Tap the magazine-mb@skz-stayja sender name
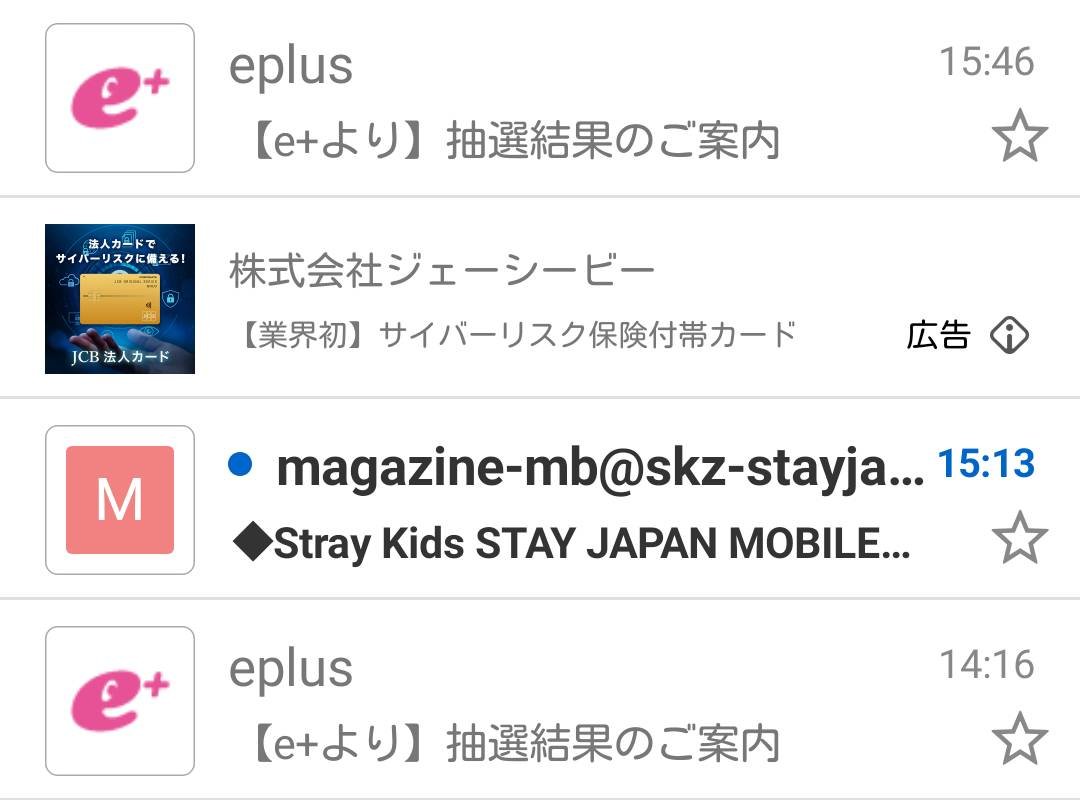 [600, 467]
